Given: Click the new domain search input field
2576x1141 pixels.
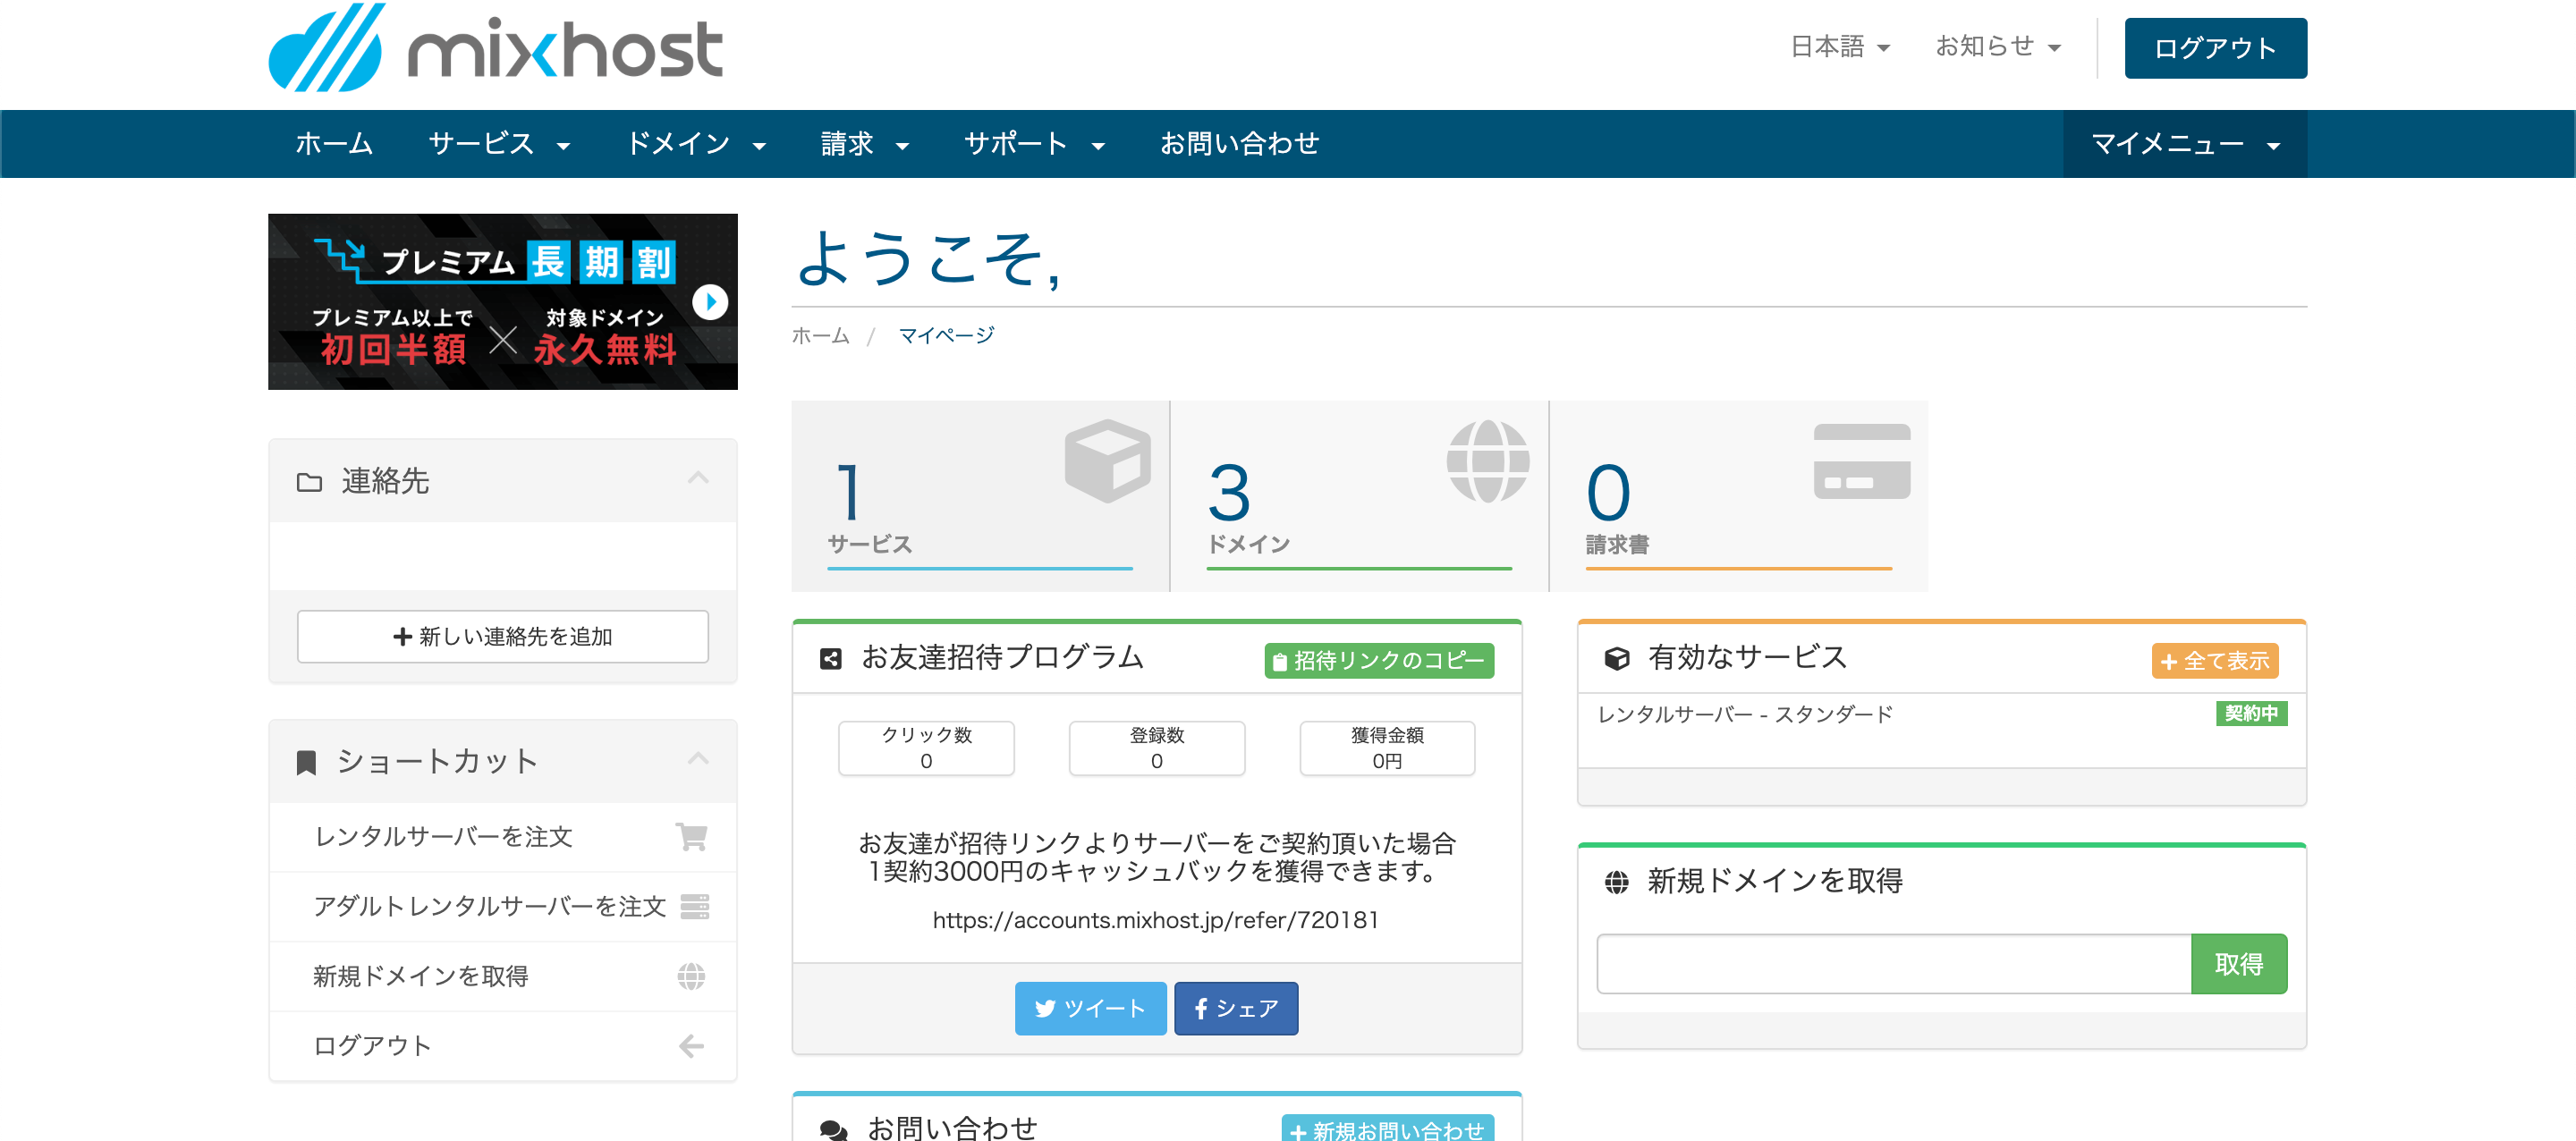Looking at the screenshot, I should [1894, 964].
